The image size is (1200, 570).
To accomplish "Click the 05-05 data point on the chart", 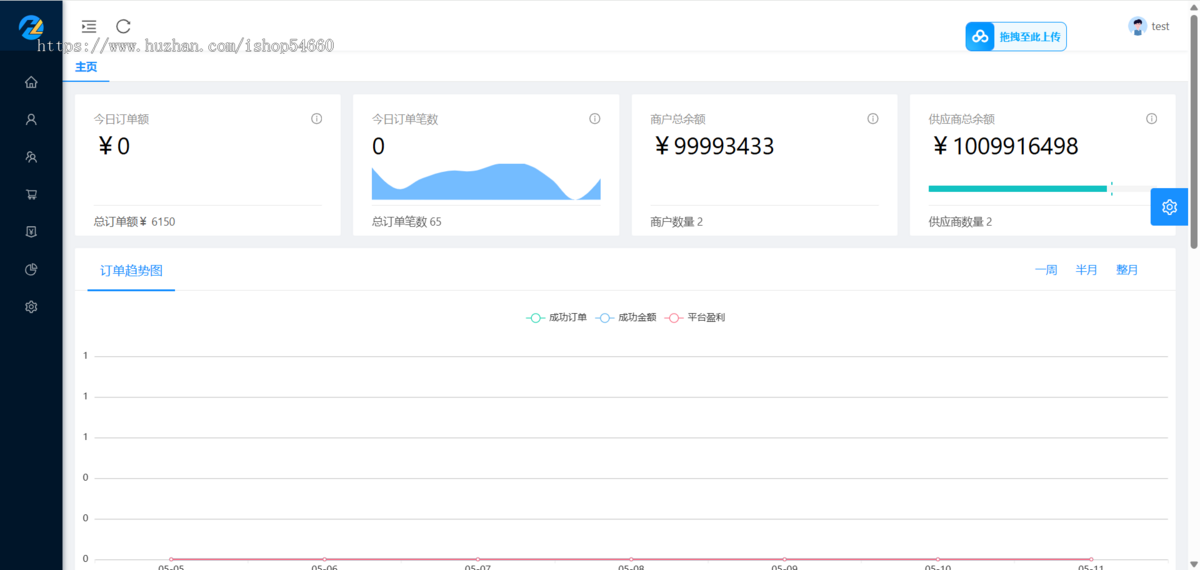I will (171, 559).
